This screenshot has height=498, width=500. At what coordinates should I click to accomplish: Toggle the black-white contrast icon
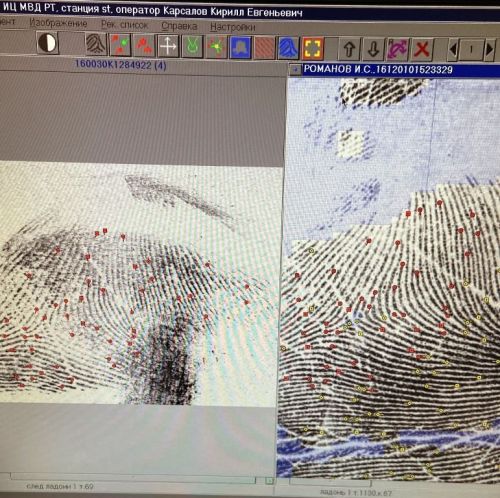47,43
